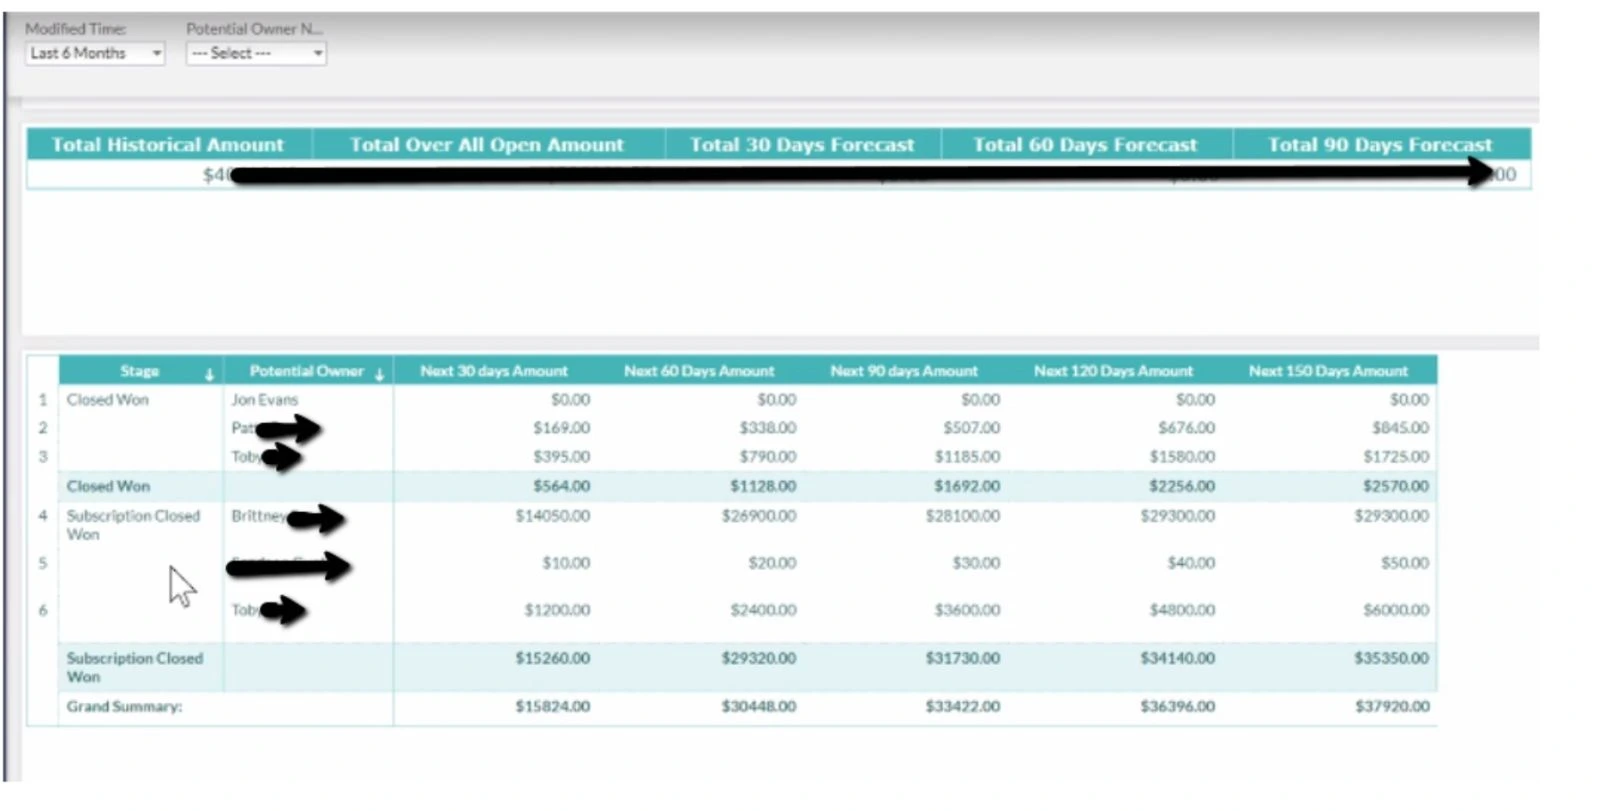Click the Total 60 Days Forecast header
The width and height of the screenshot is (1600, 811).
(1085, 145)
